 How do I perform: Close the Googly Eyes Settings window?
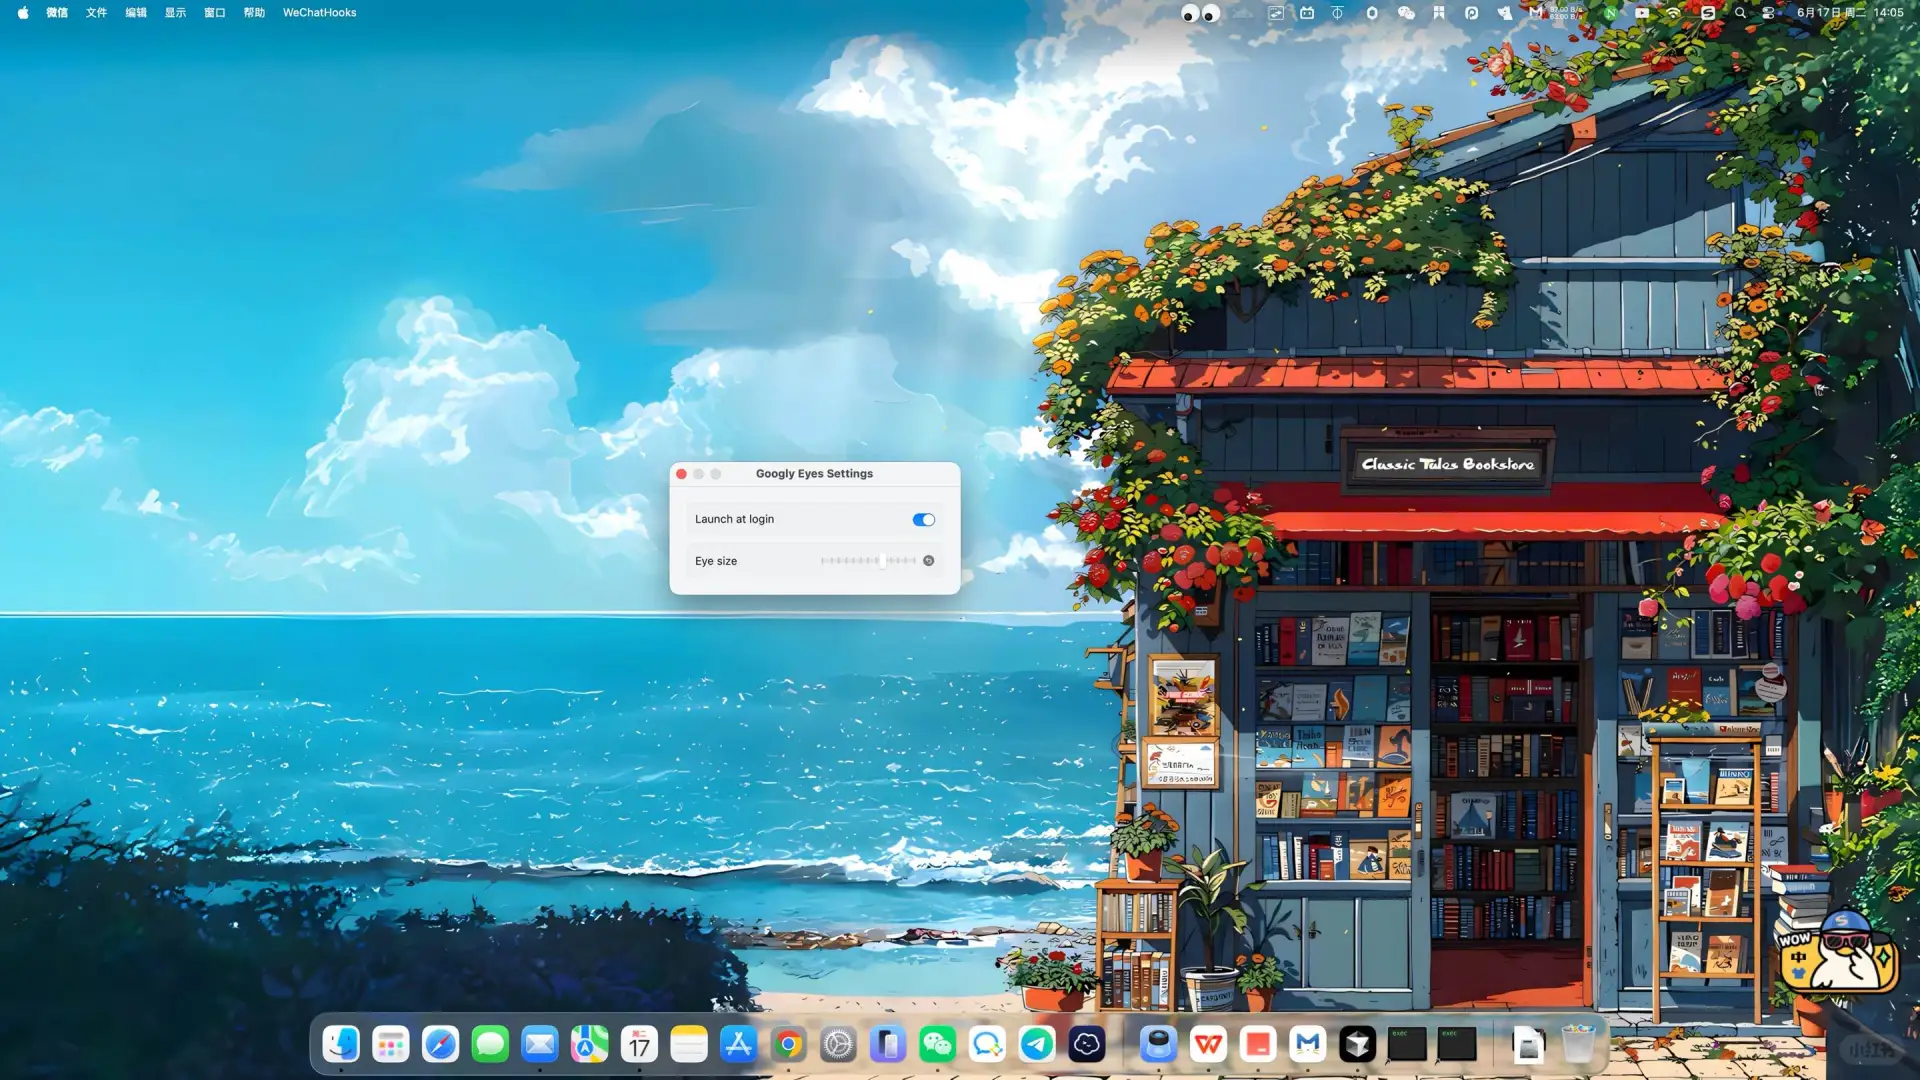pos(682,474)
